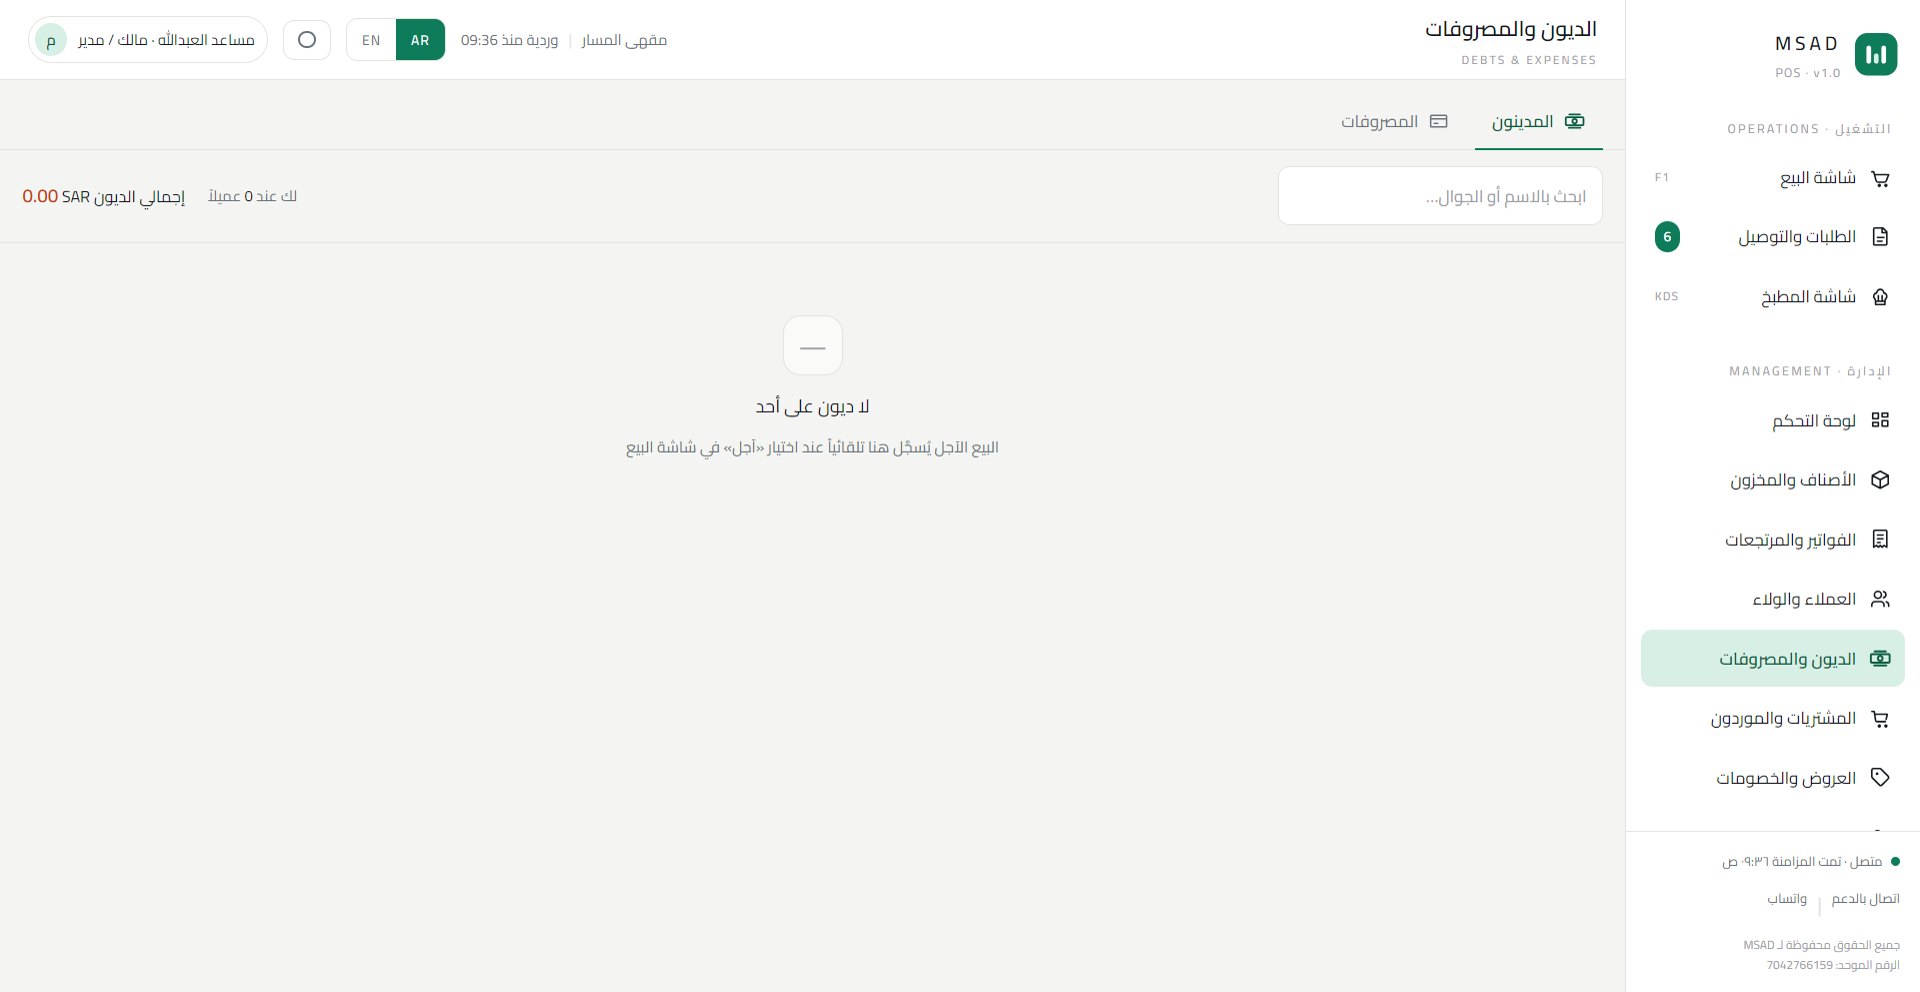Open الفواتير والمرتجعات page
The image size is (1920, 992).
coord(1773,539)
